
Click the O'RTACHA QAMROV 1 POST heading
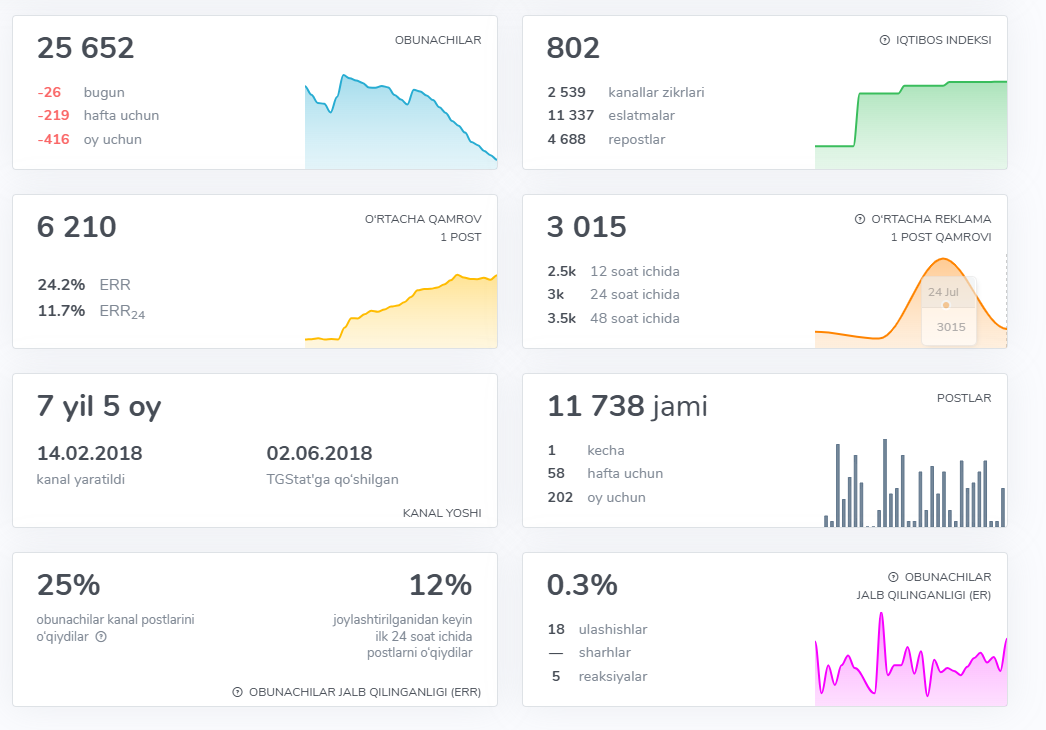pyautogui.click(x=423, y=227)
